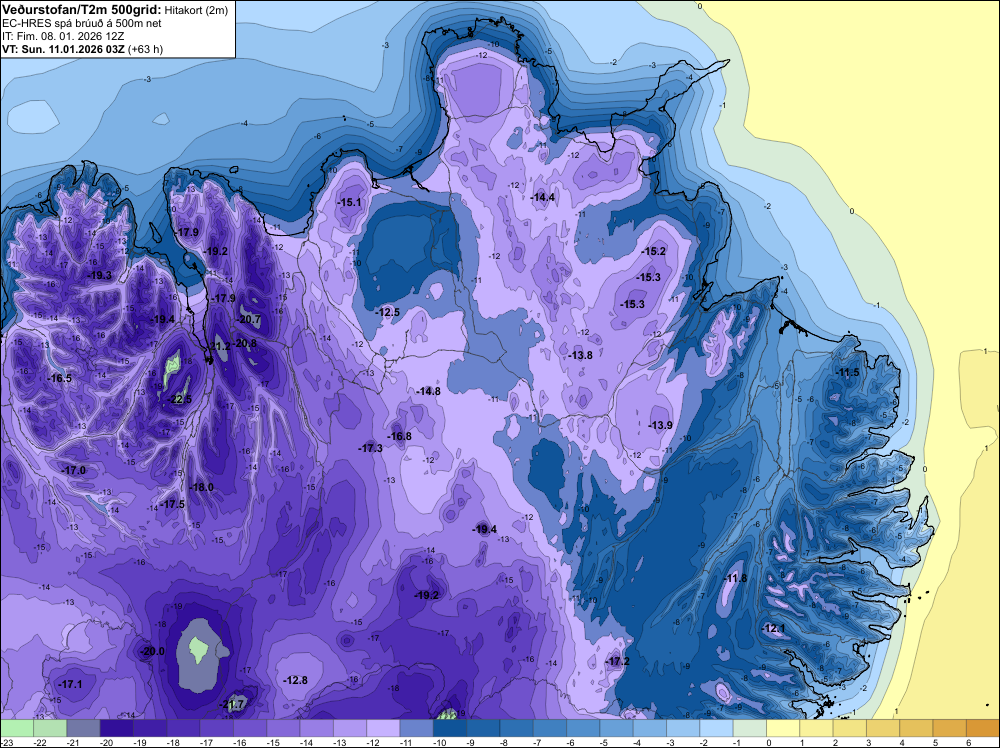The width and height of the screenshot is (1000, 748).
Task: Click the -21.7 temperature value
Action: 233,704
